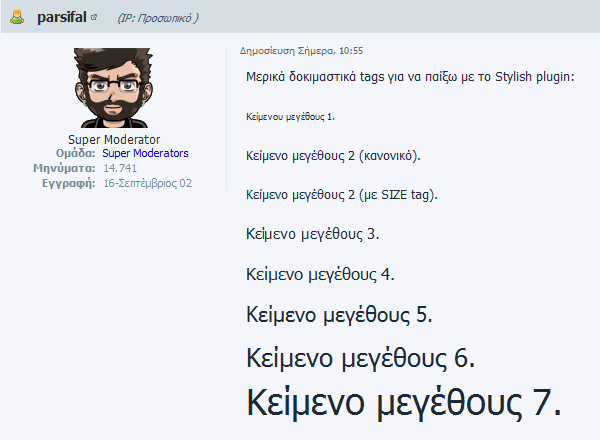
Task: Click the line Κείμενο μεγέθους 4.
Action: 320,275
